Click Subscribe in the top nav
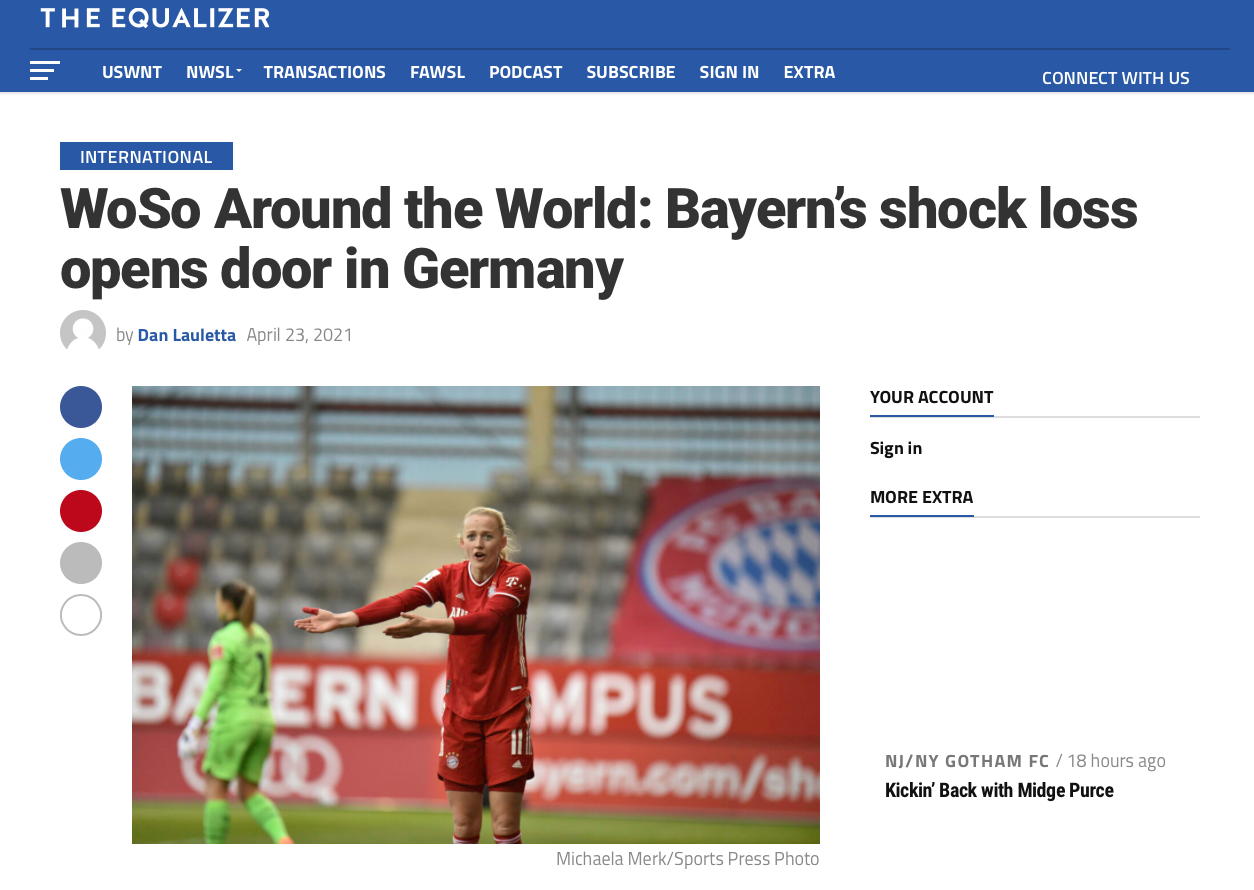The width and height of the screenshot is (1254, 890). pos(631,72)
